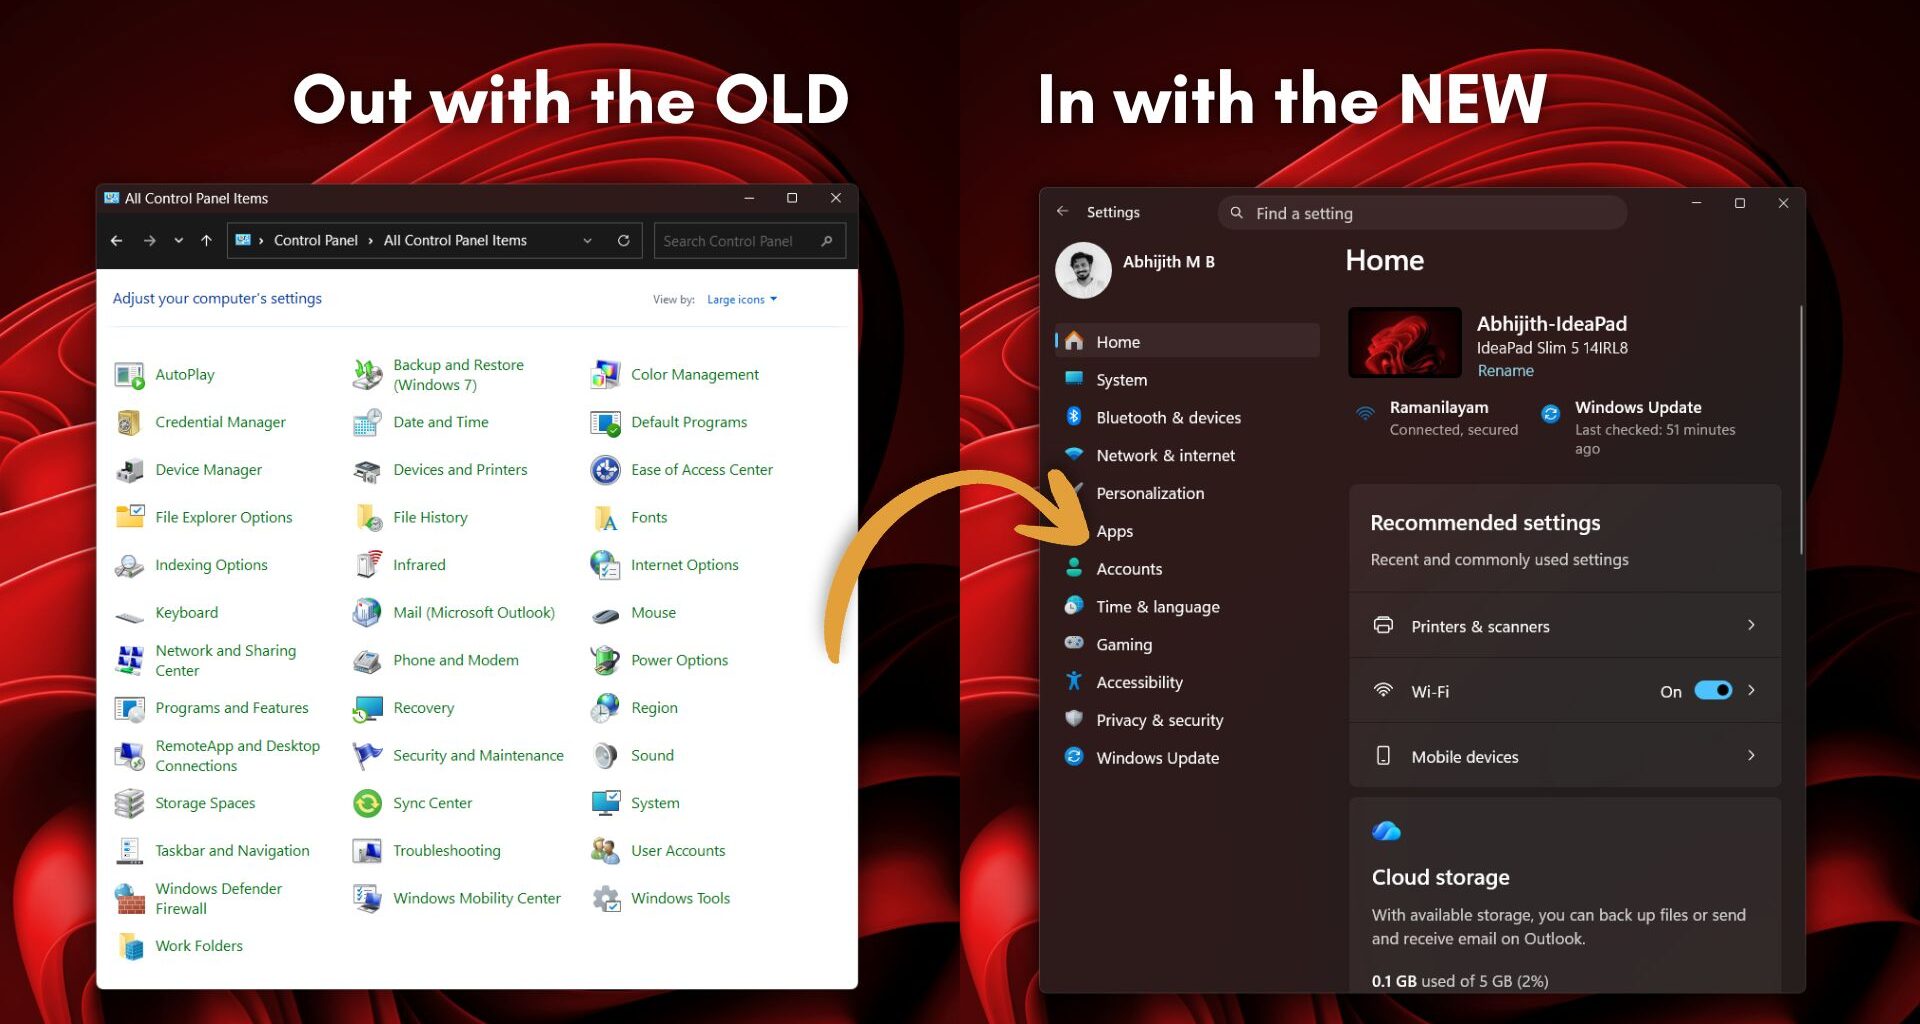Select Backup and Restore (Windows 7)

click(x=458, y=374)
